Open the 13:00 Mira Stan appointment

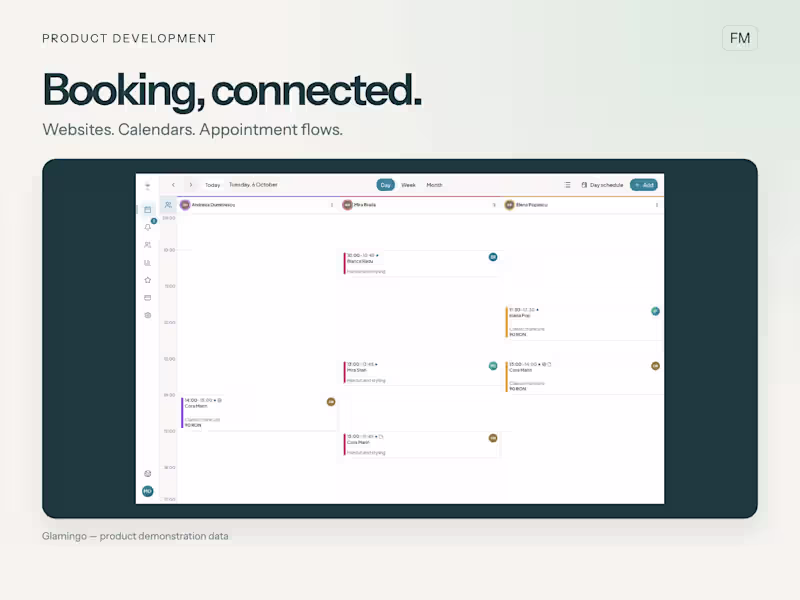(420, 372)
